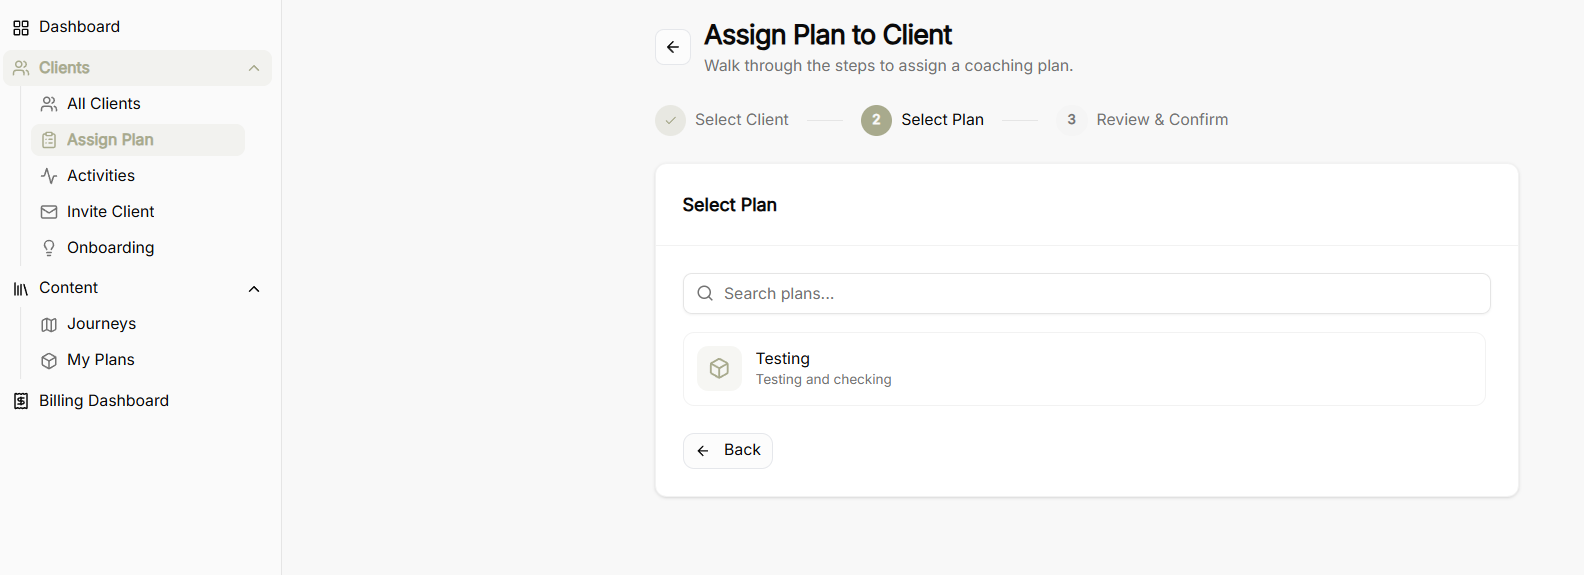Click the Onboarding lightbulb icon
Screen dimensions: 1584x575
49,248
